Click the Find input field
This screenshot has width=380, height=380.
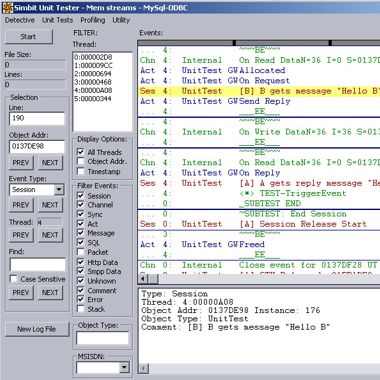[x=37, y=264]
